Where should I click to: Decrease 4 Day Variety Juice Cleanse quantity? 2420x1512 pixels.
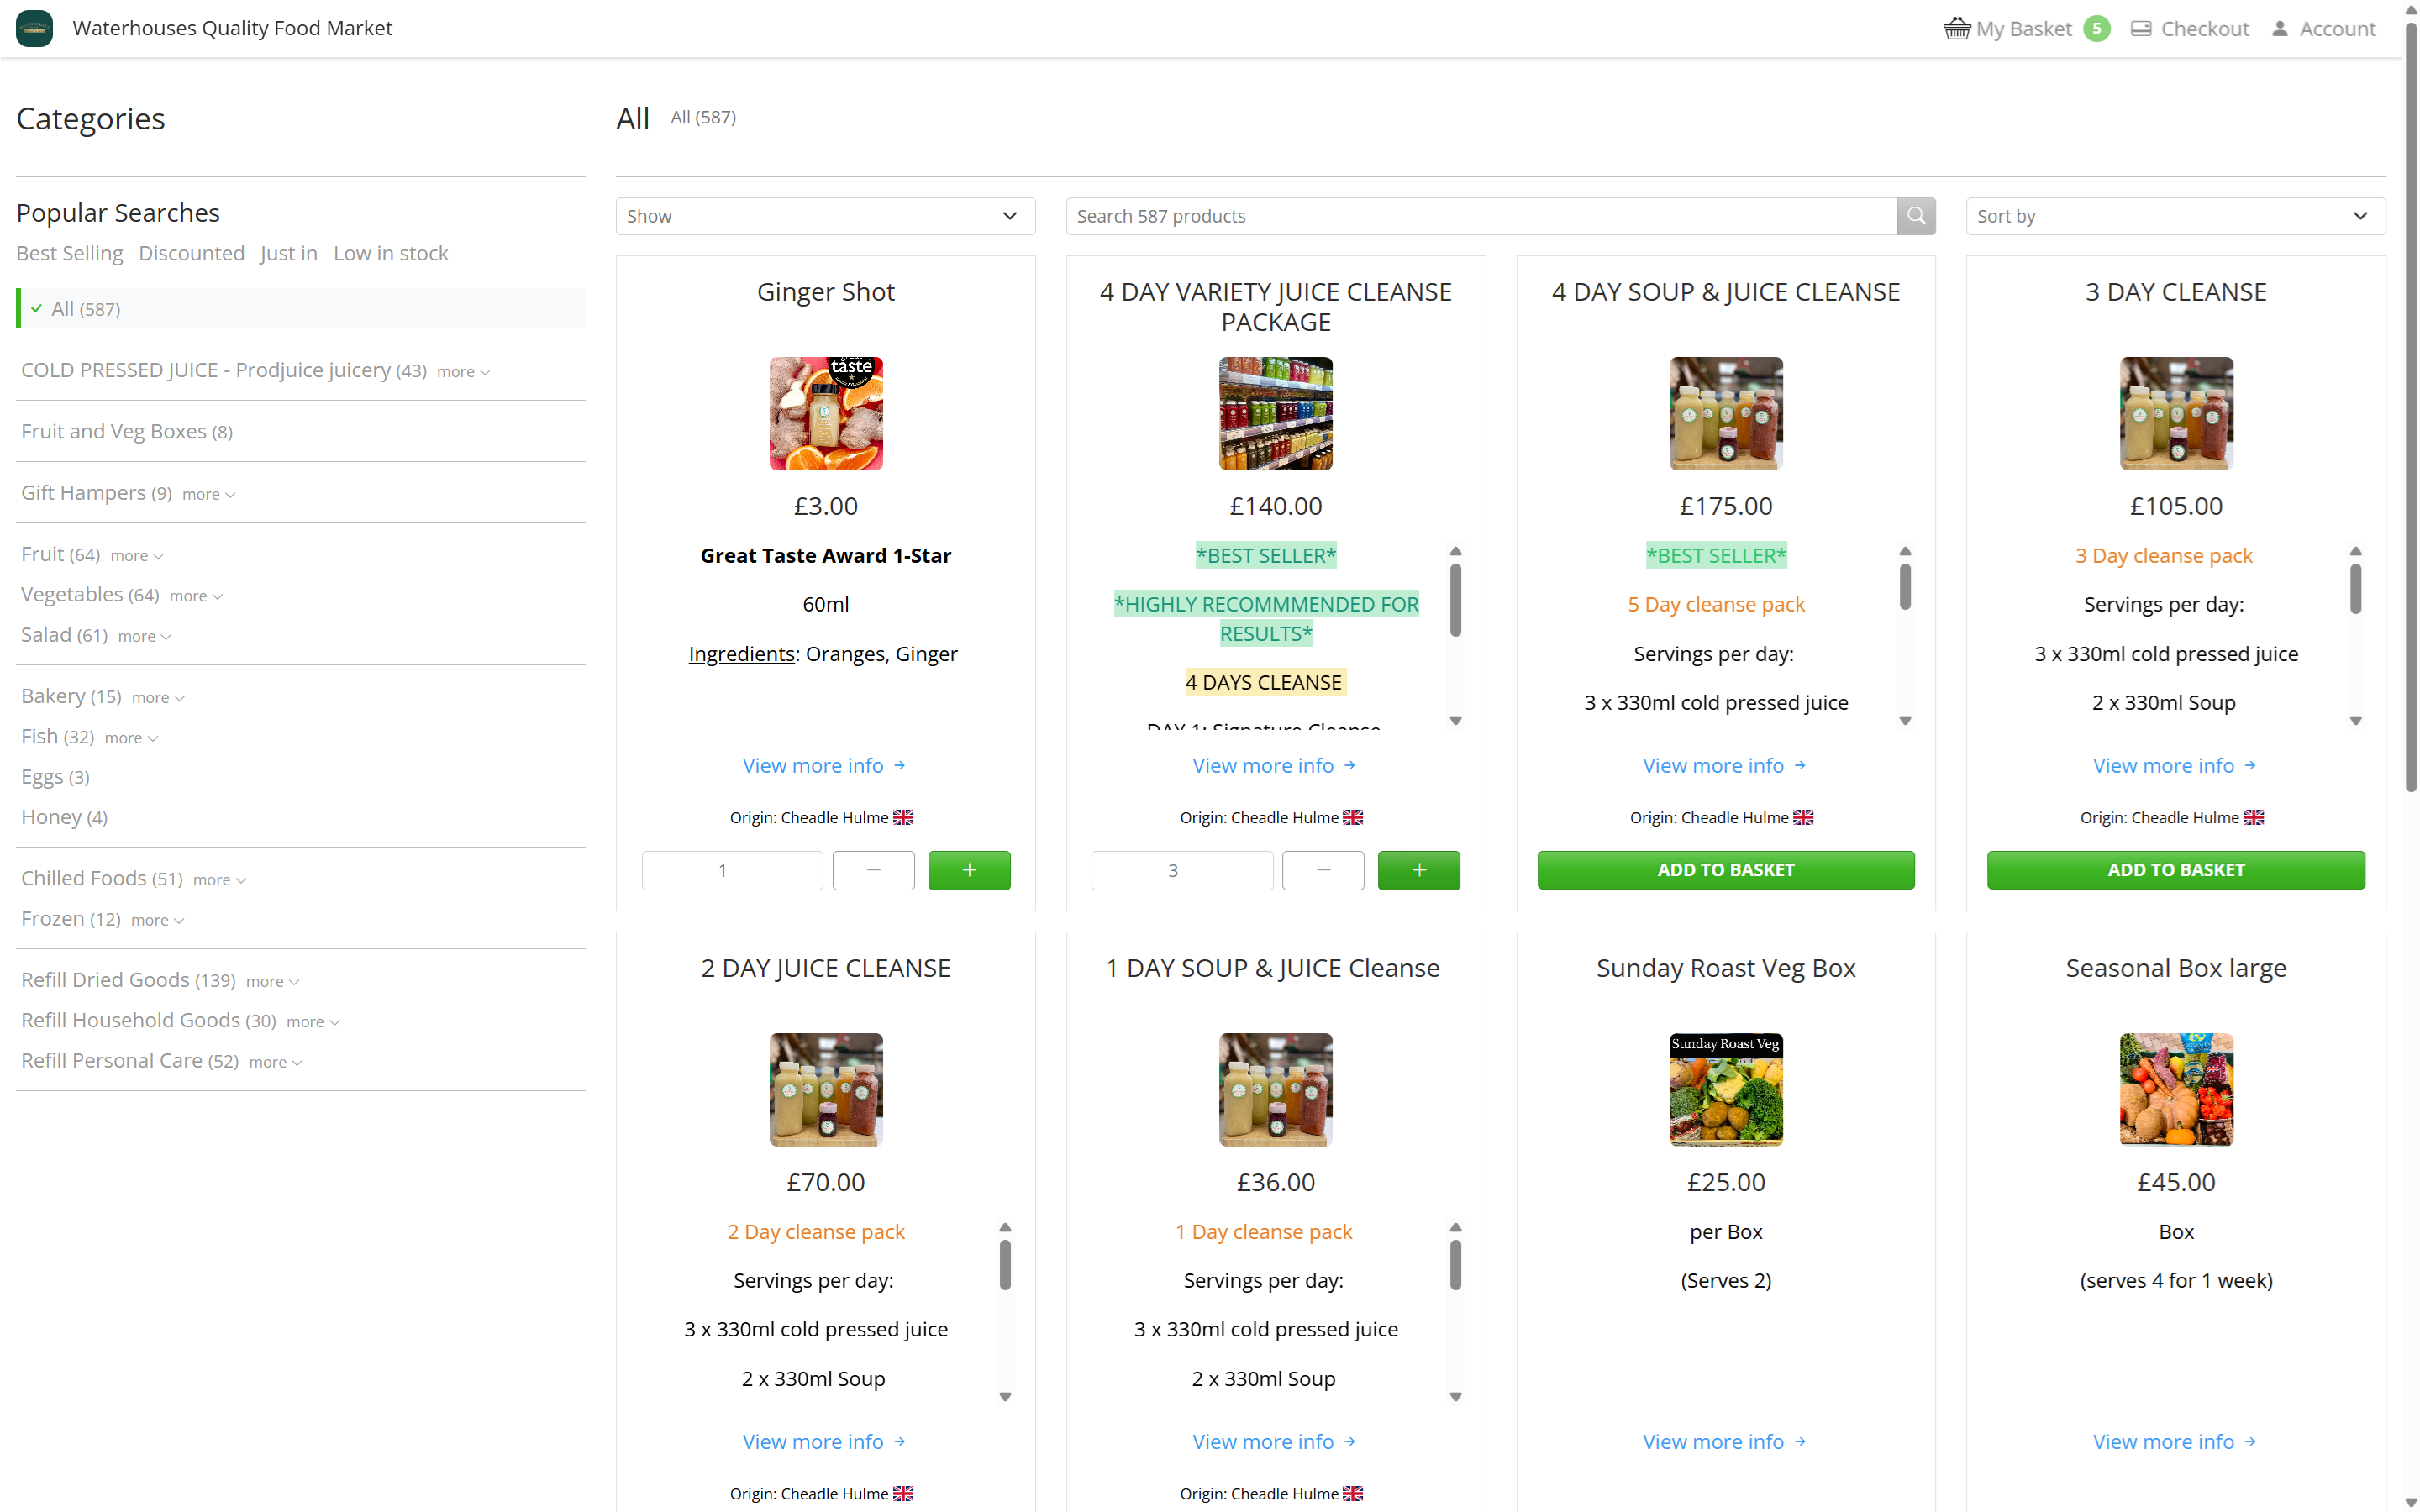(1323, 870)
